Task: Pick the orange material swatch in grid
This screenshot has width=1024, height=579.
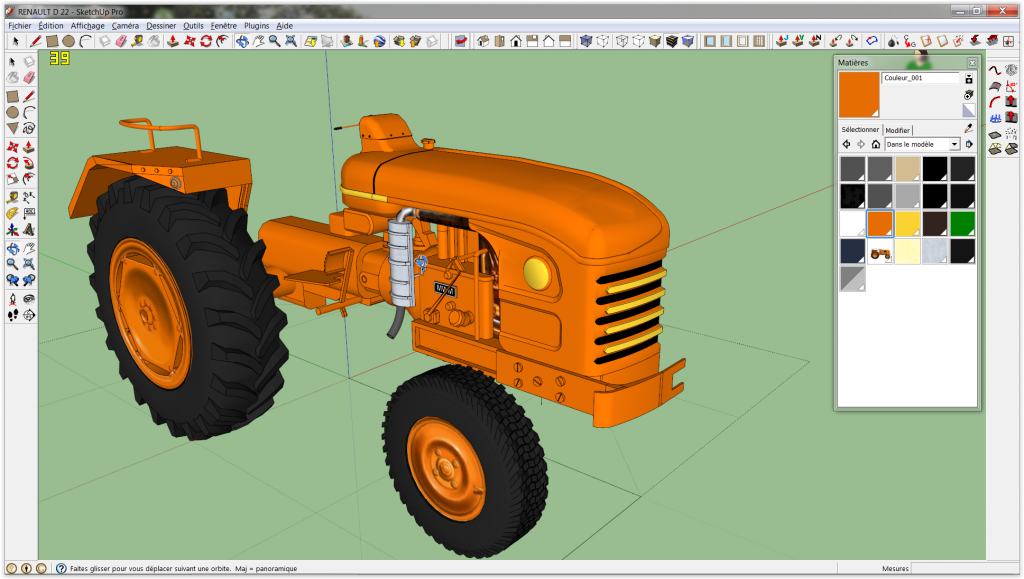Action: [880, 223]
